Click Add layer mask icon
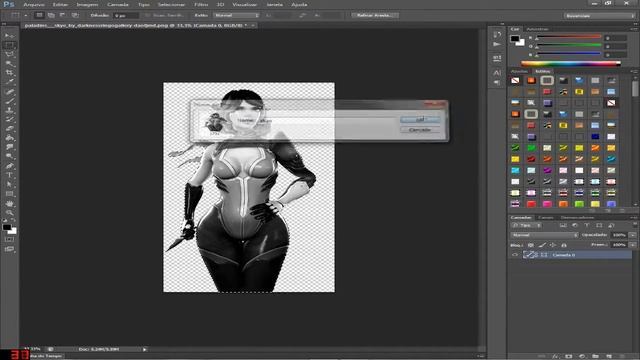This screenshot has width=640, height=360. (569, 356)
